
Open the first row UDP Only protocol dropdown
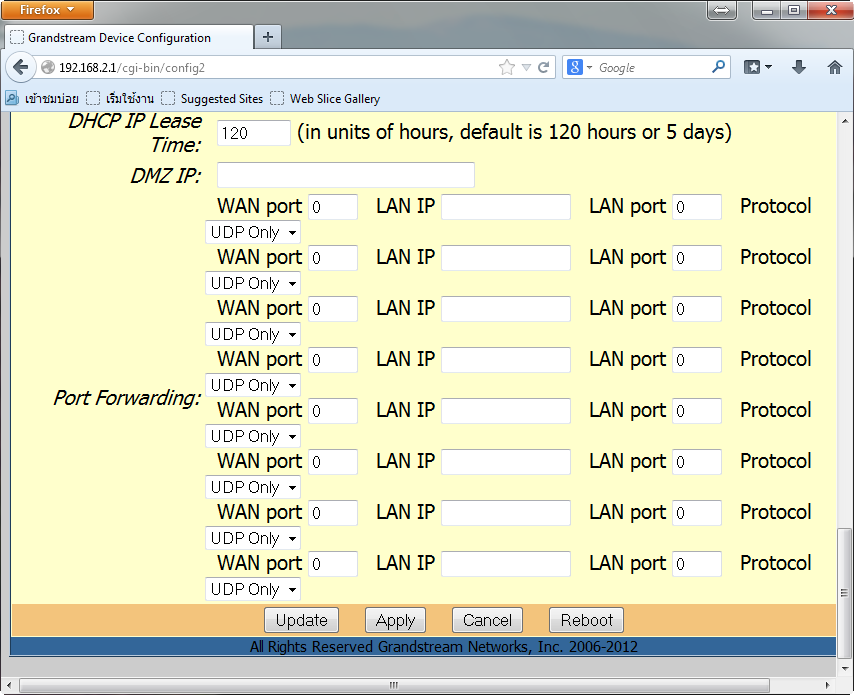pyautogui.click(x=253, y=233)
